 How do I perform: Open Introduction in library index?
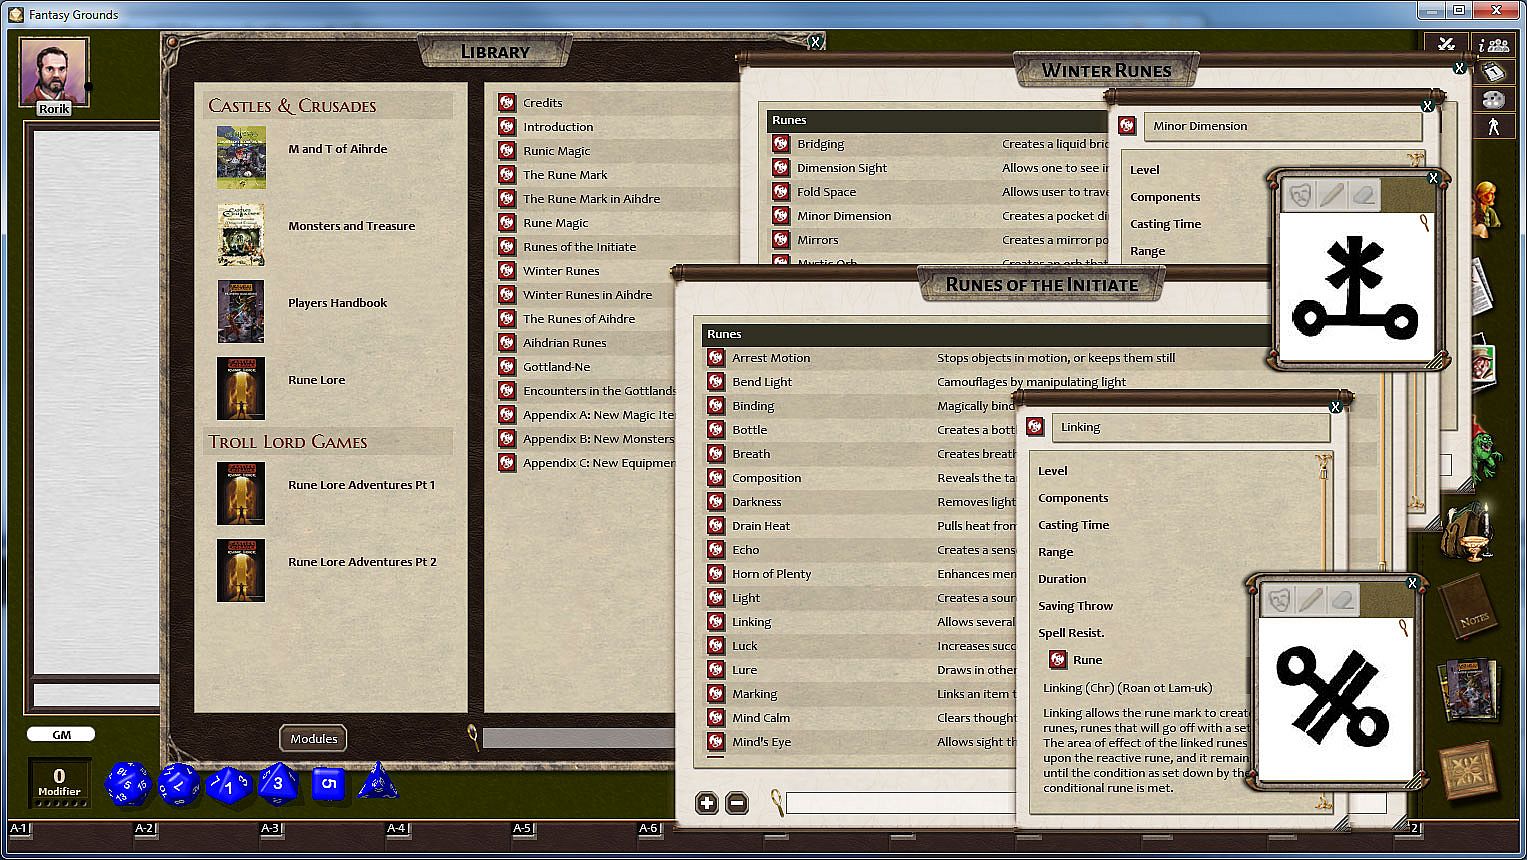558,127
